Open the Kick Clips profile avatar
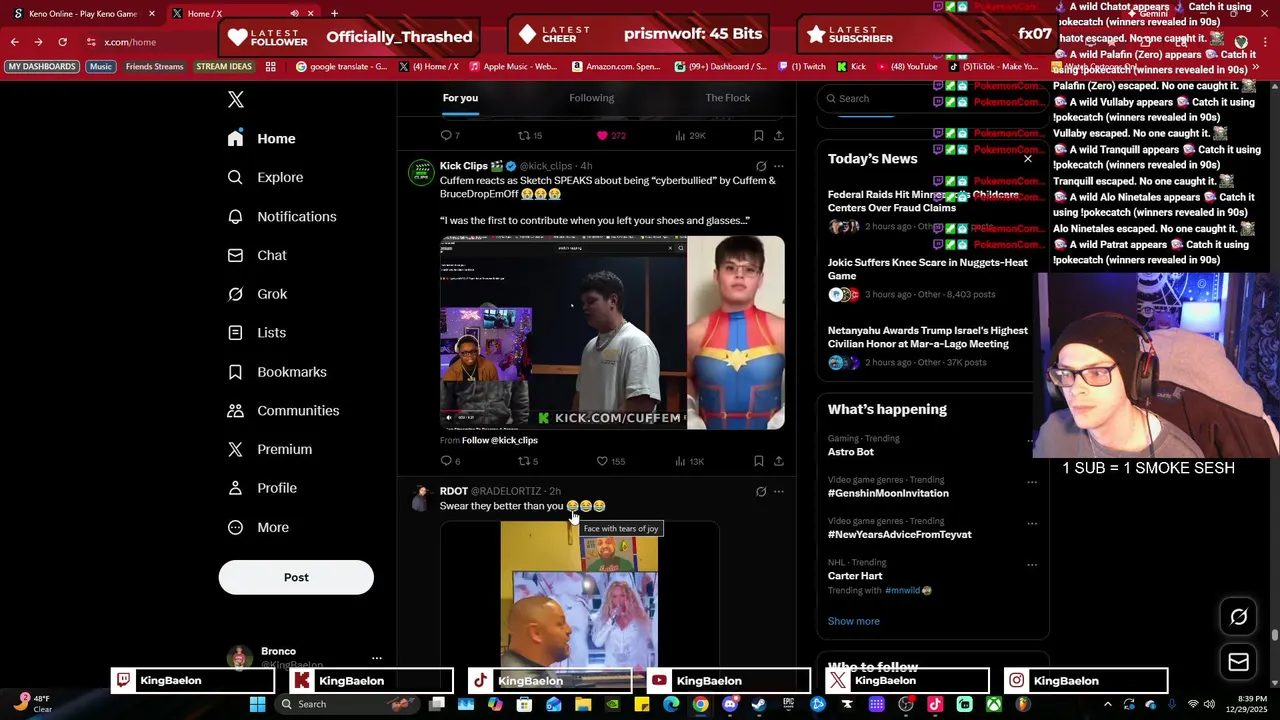 pyautogui.click(x=421, y=172)
